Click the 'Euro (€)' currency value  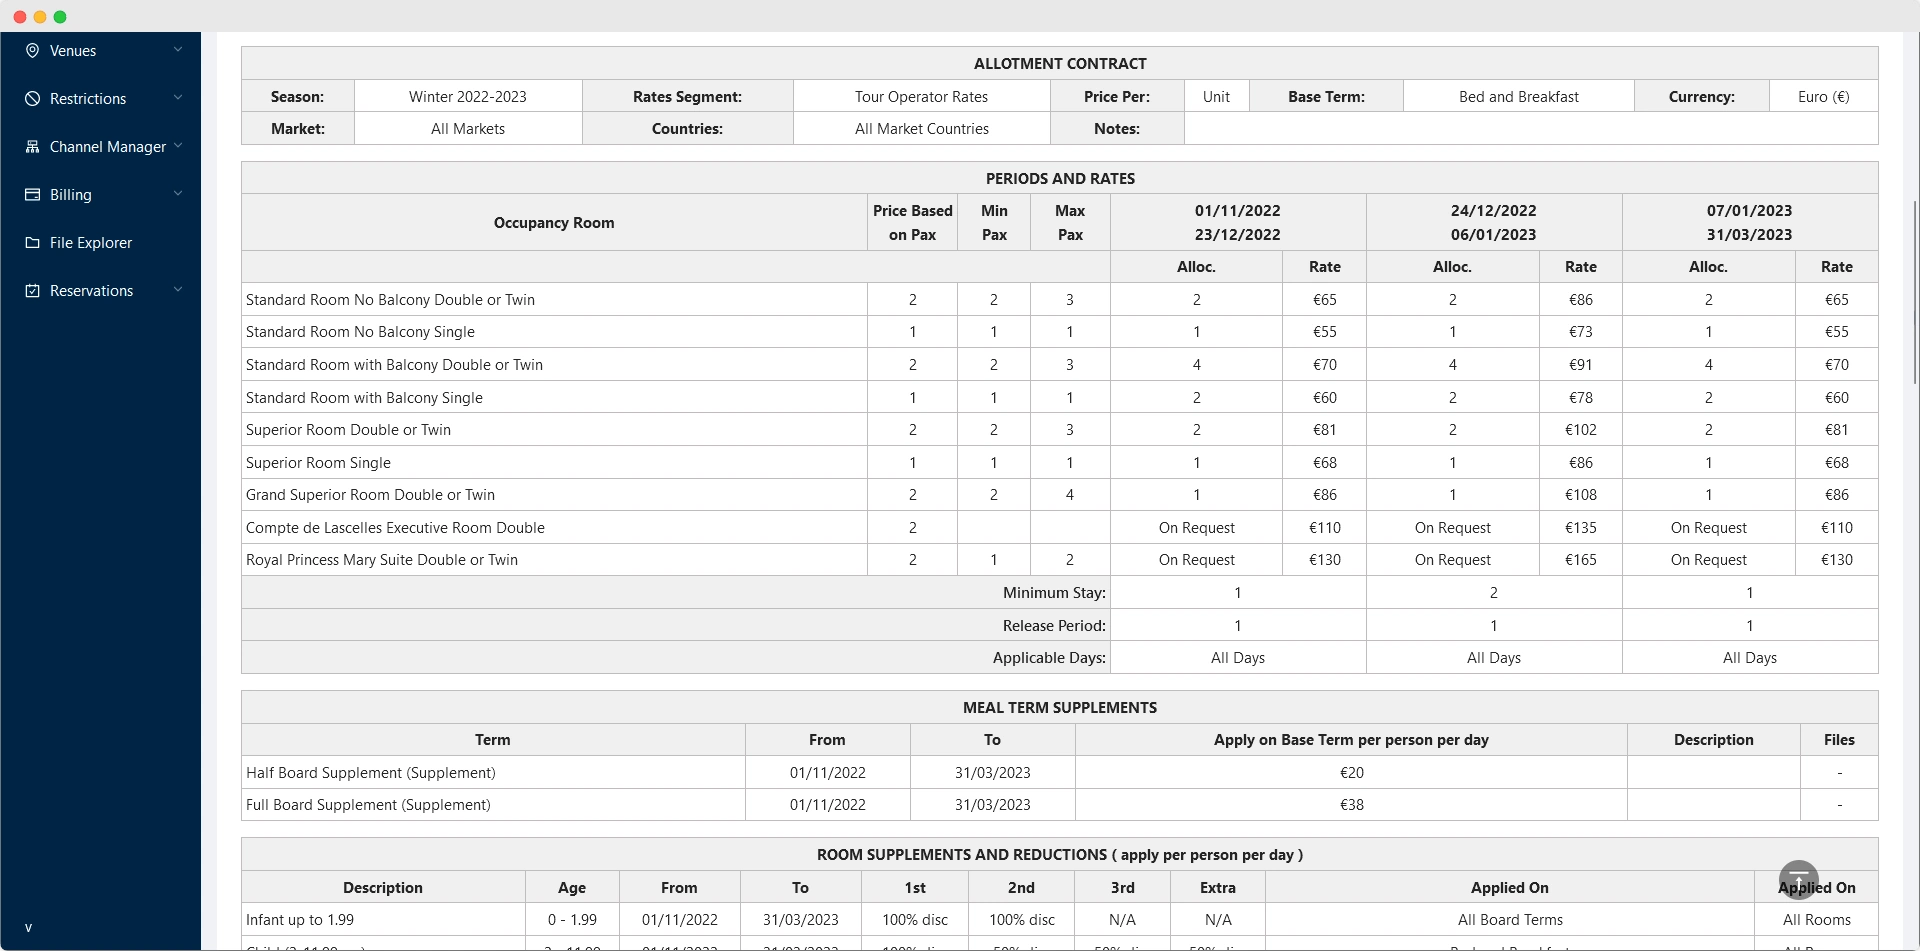[x=1824, y=97]
